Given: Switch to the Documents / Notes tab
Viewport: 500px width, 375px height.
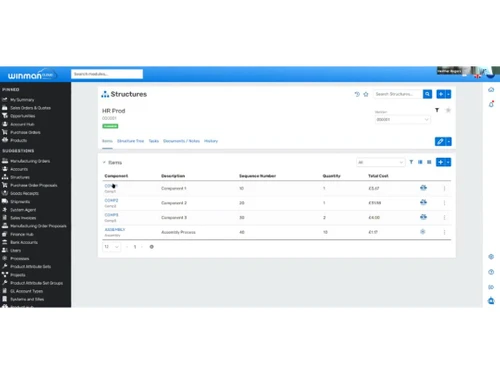Looking at the screenshot, I should click(181, 141).
